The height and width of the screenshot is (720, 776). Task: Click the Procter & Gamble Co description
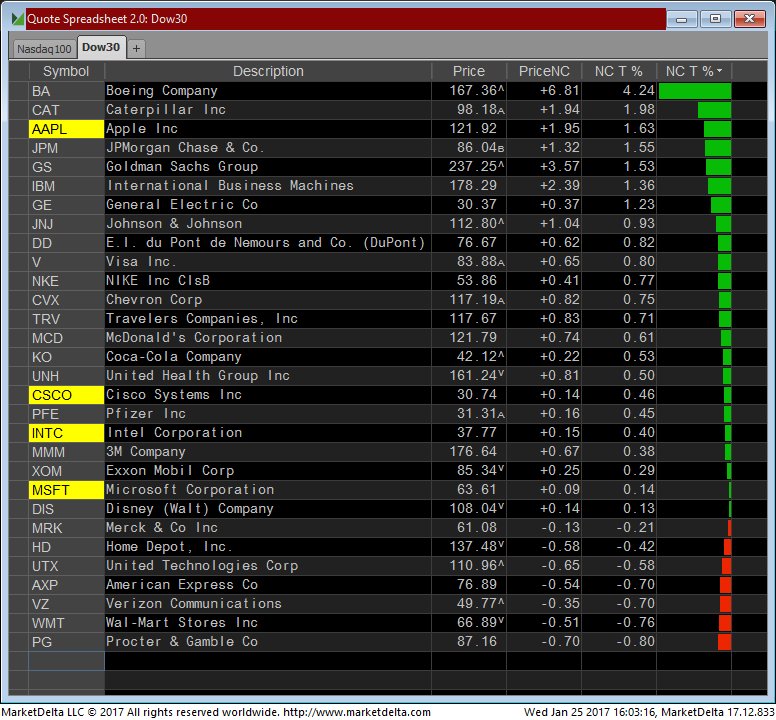pyautogui.click(x=182, y=642)
